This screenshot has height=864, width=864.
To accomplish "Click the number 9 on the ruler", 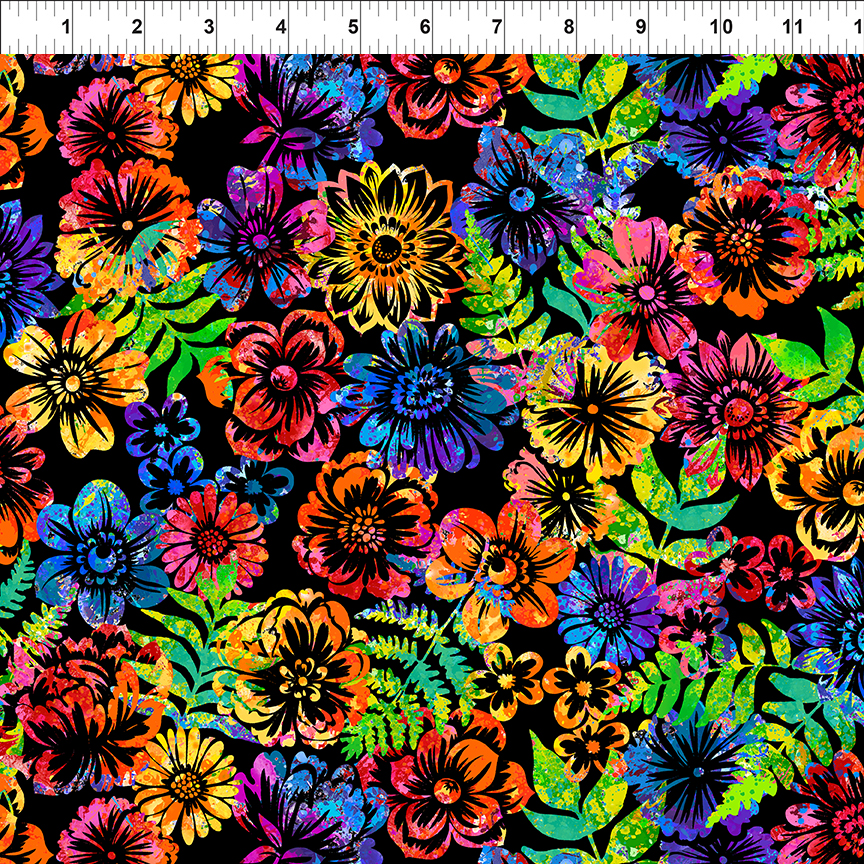I will (x=641, y=28).
